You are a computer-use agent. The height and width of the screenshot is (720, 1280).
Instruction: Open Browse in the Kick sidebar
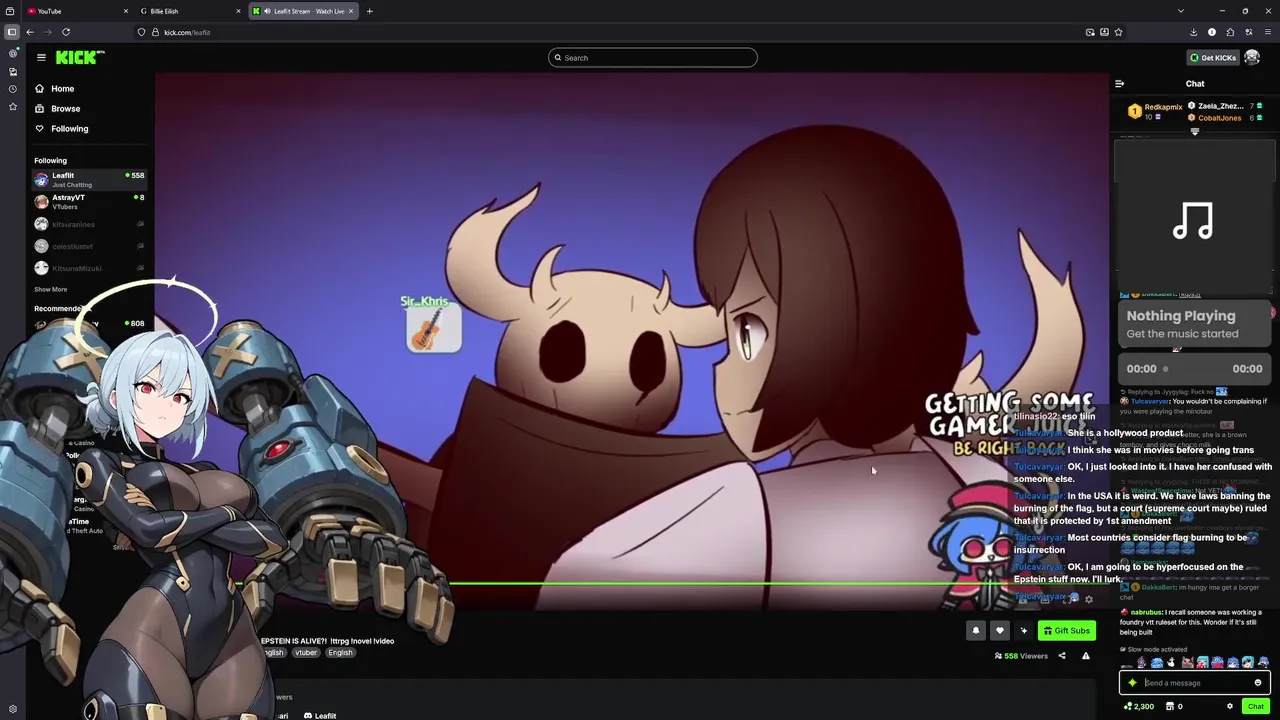(58, 108)
